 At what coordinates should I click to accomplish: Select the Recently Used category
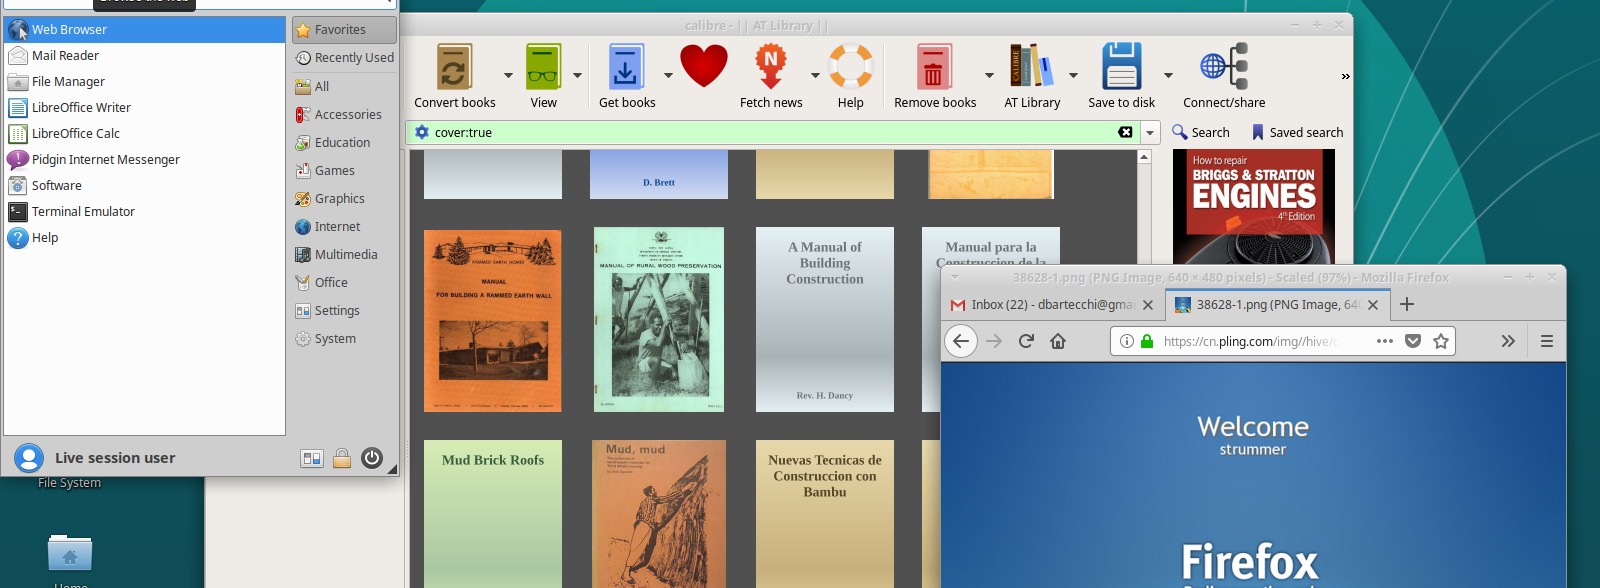coord(344,58)
